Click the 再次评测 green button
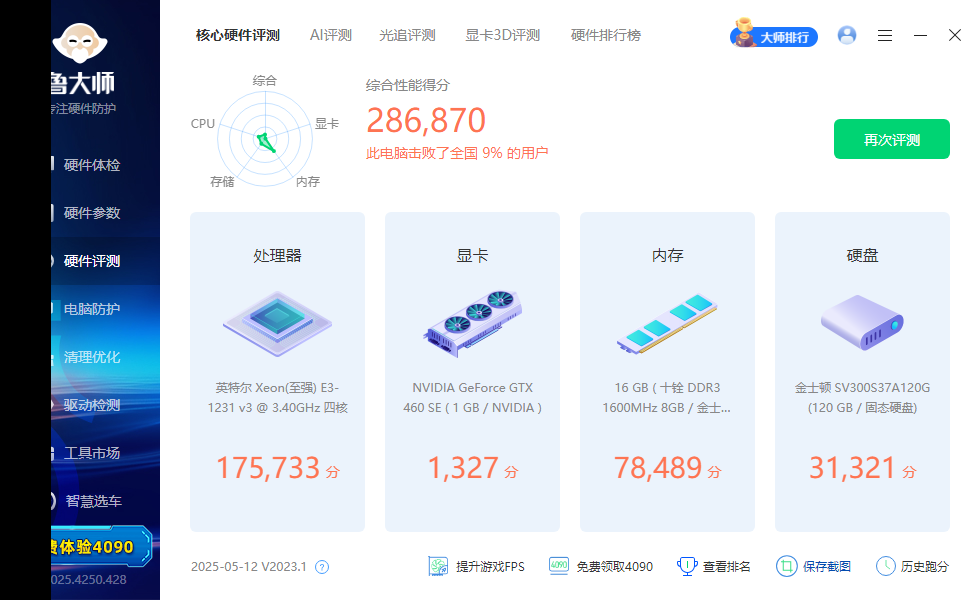The height and width of the screenshot is (600, 980). point(892,139)
